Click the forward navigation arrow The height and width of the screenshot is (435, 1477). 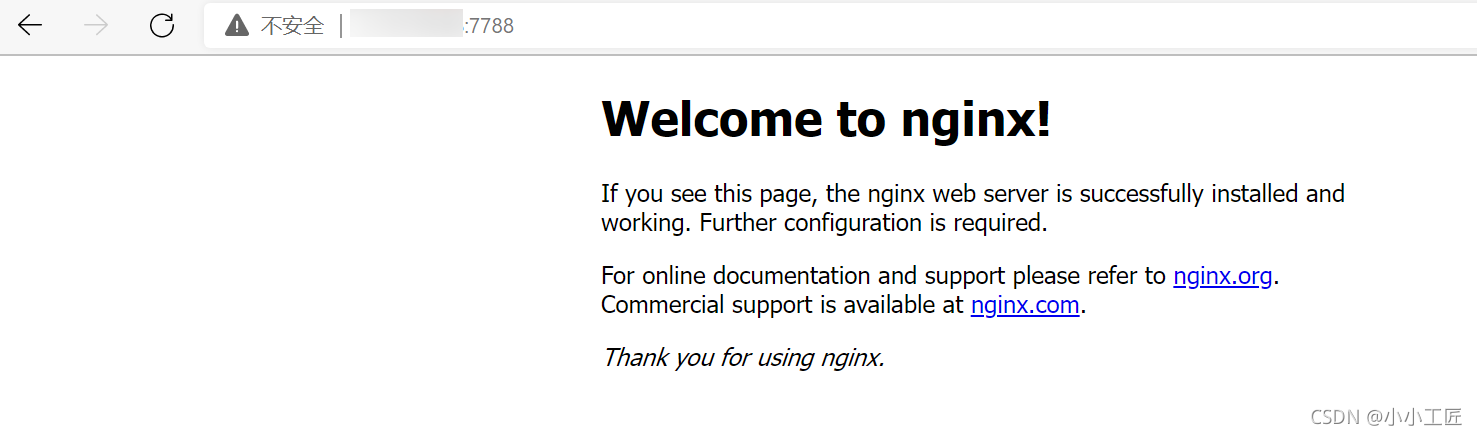tap(96, 26)
